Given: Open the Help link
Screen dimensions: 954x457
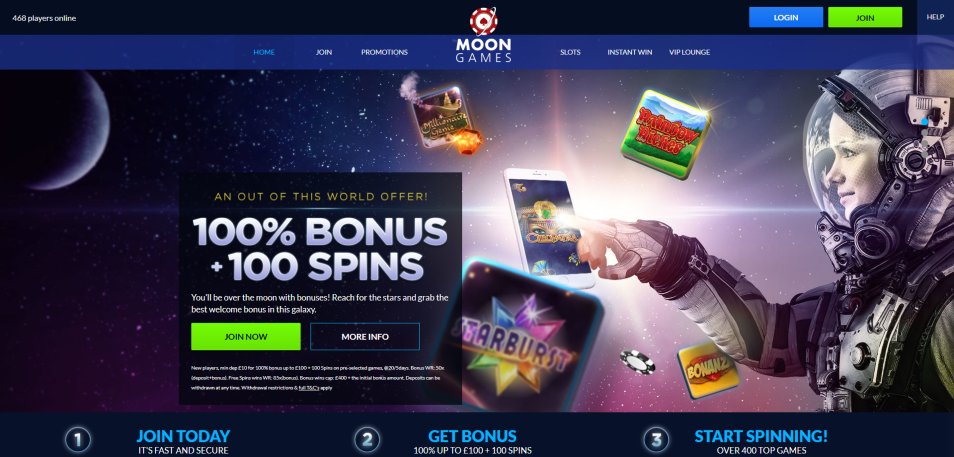Looking at the screenshot, I should click(x=935, y=17).
